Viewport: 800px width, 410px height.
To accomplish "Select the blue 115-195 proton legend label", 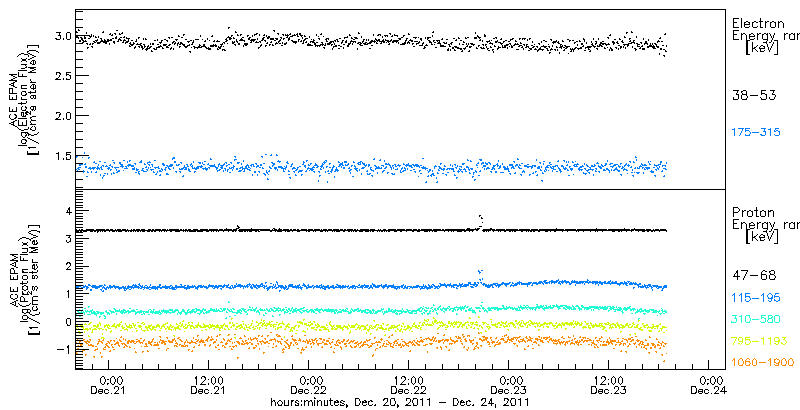I will pyautogui.click(x=756, y=298).
